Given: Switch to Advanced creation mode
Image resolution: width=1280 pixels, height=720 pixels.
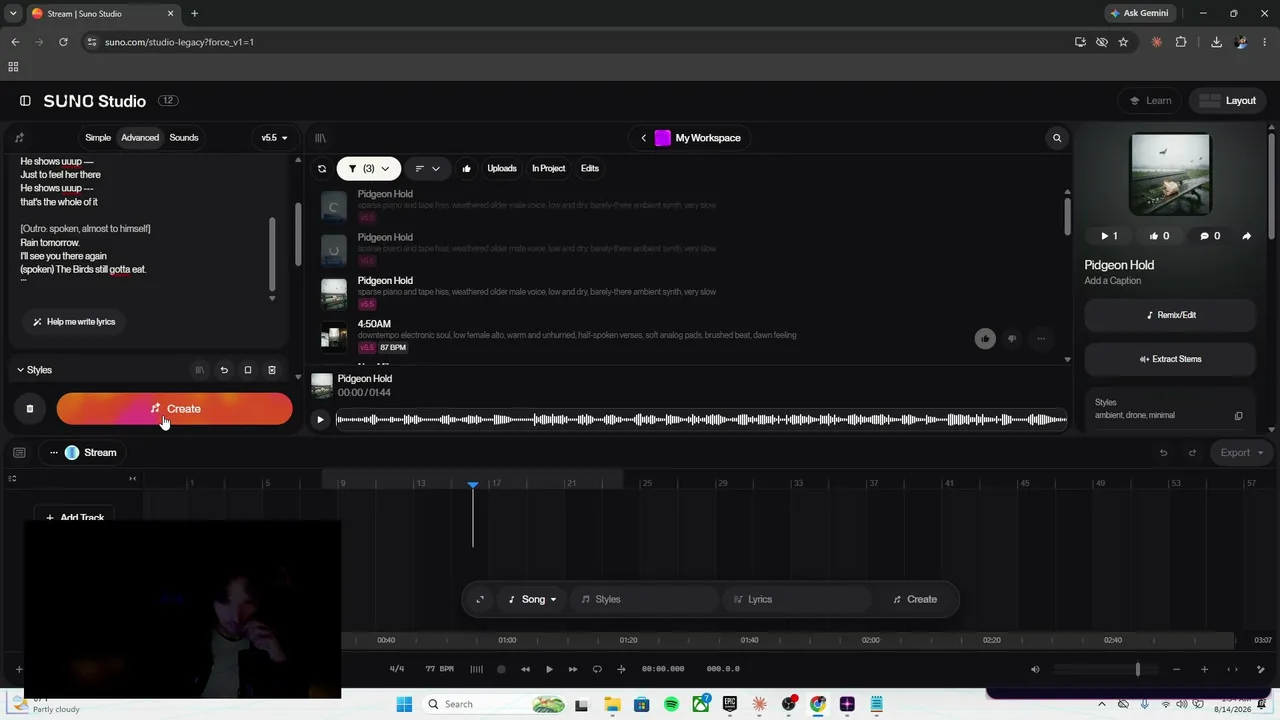Looking at the screenshot, I should point(140,138).
